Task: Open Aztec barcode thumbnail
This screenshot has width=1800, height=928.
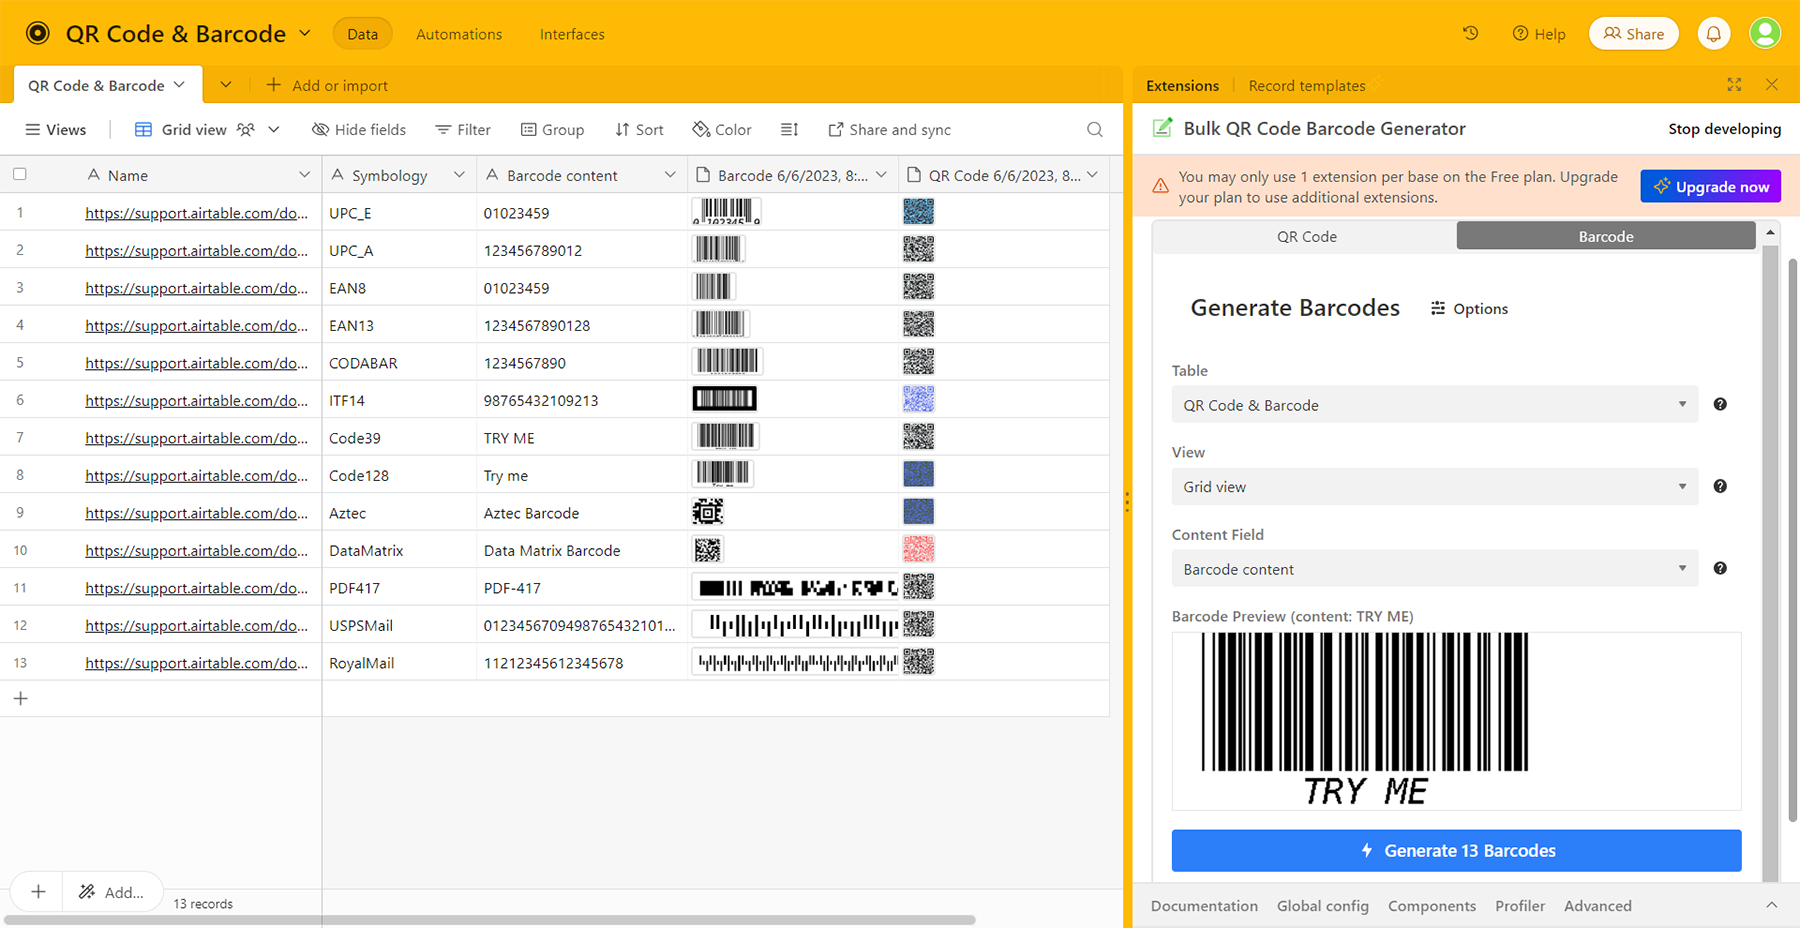Action: click(x=708, y=512)
